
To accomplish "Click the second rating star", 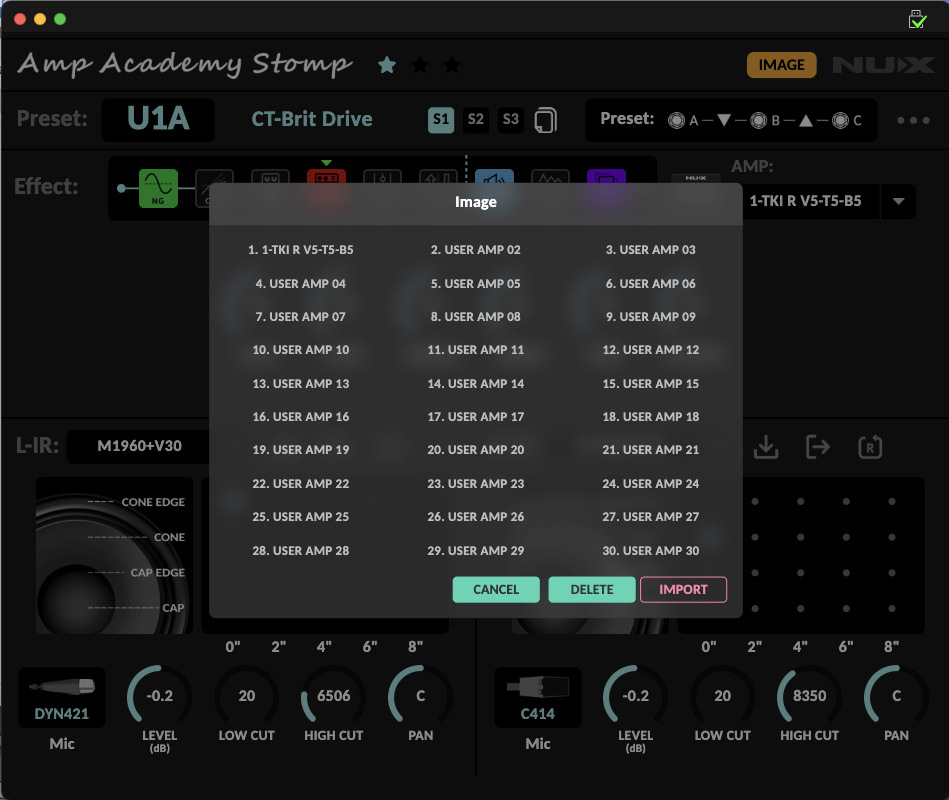I will (x=419, y=64).
